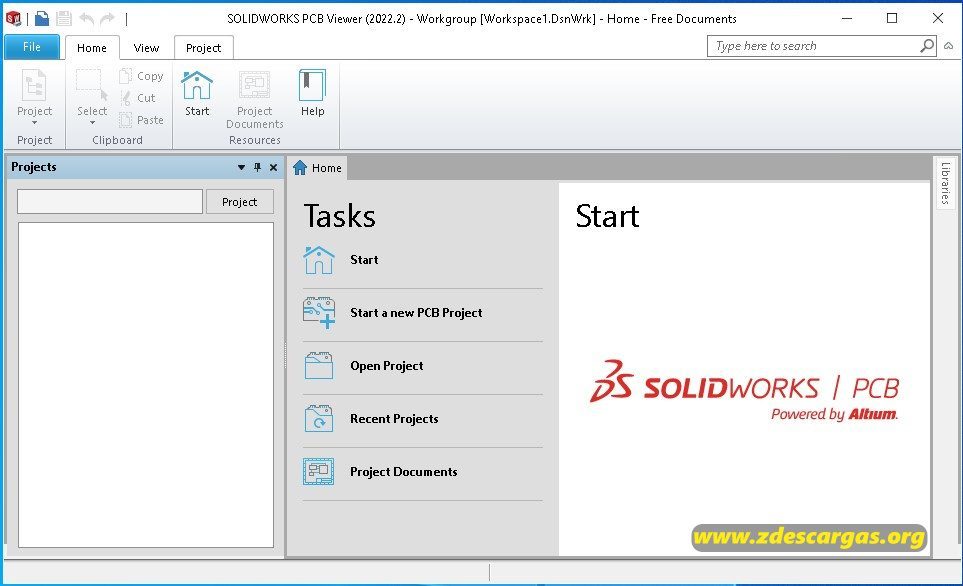The width and height of the screenshot is (963, 586).
Task: Click Paste in the Clipboard group
Action: point(142,120)
